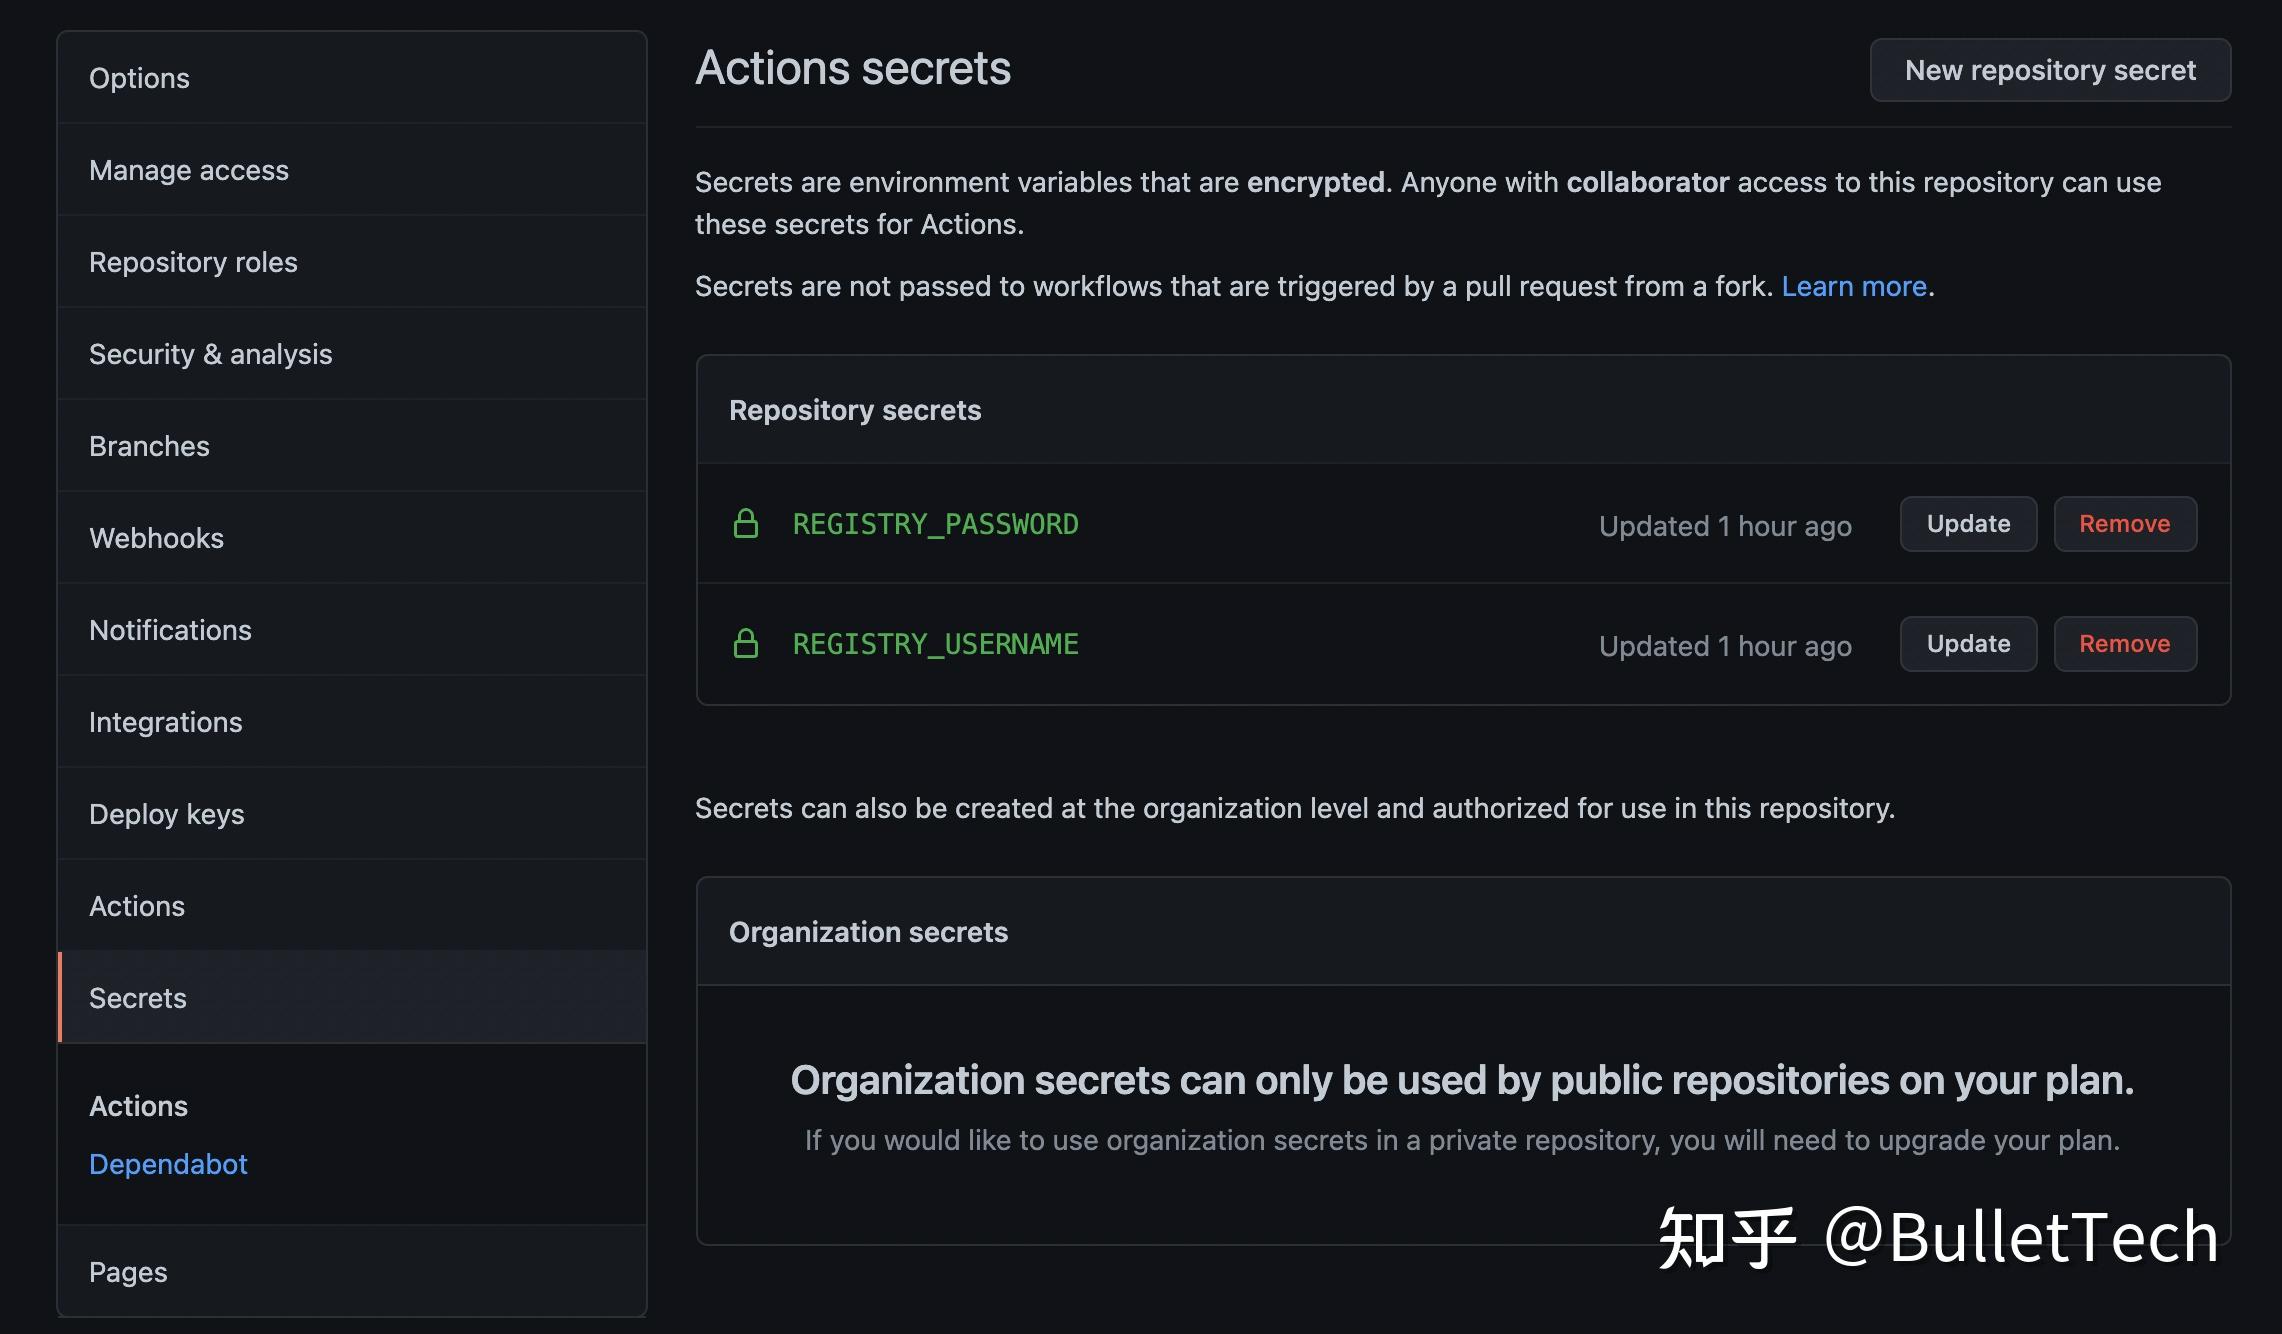Update the REGISTRY_USERNAME secret

point(1967,643)
